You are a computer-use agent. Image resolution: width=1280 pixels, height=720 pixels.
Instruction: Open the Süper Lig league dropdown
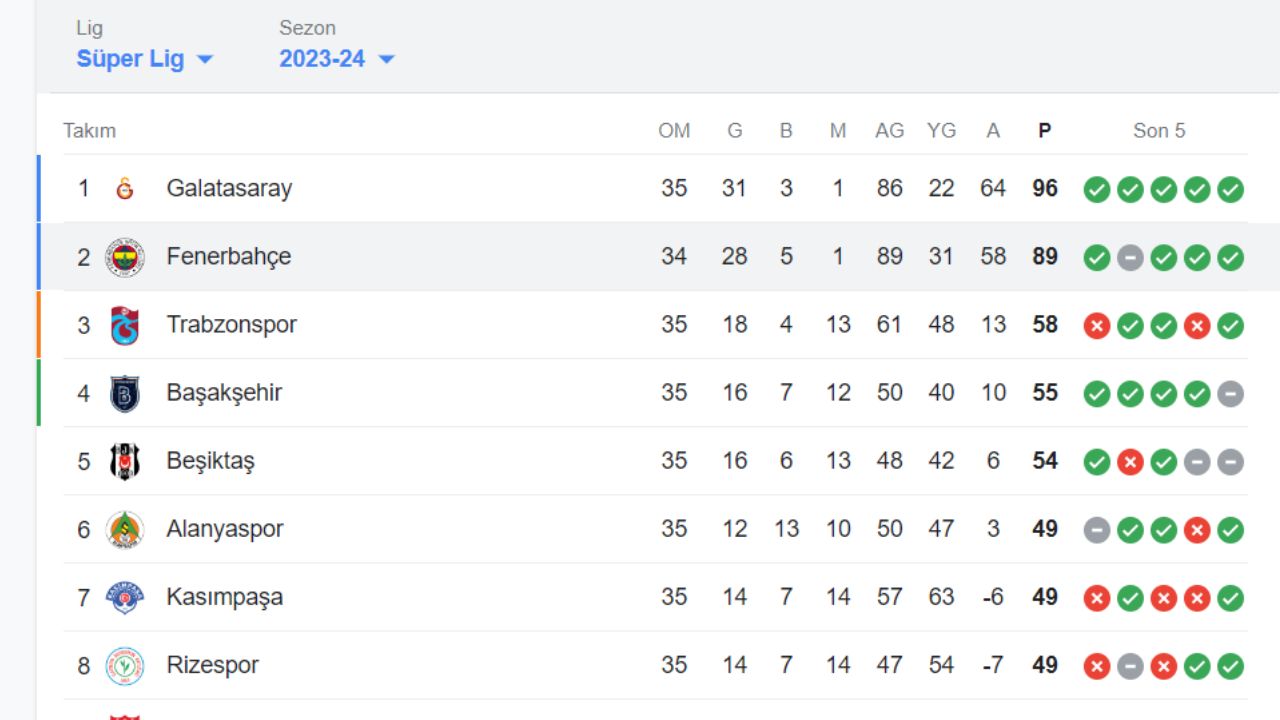[x=144, y=59]
